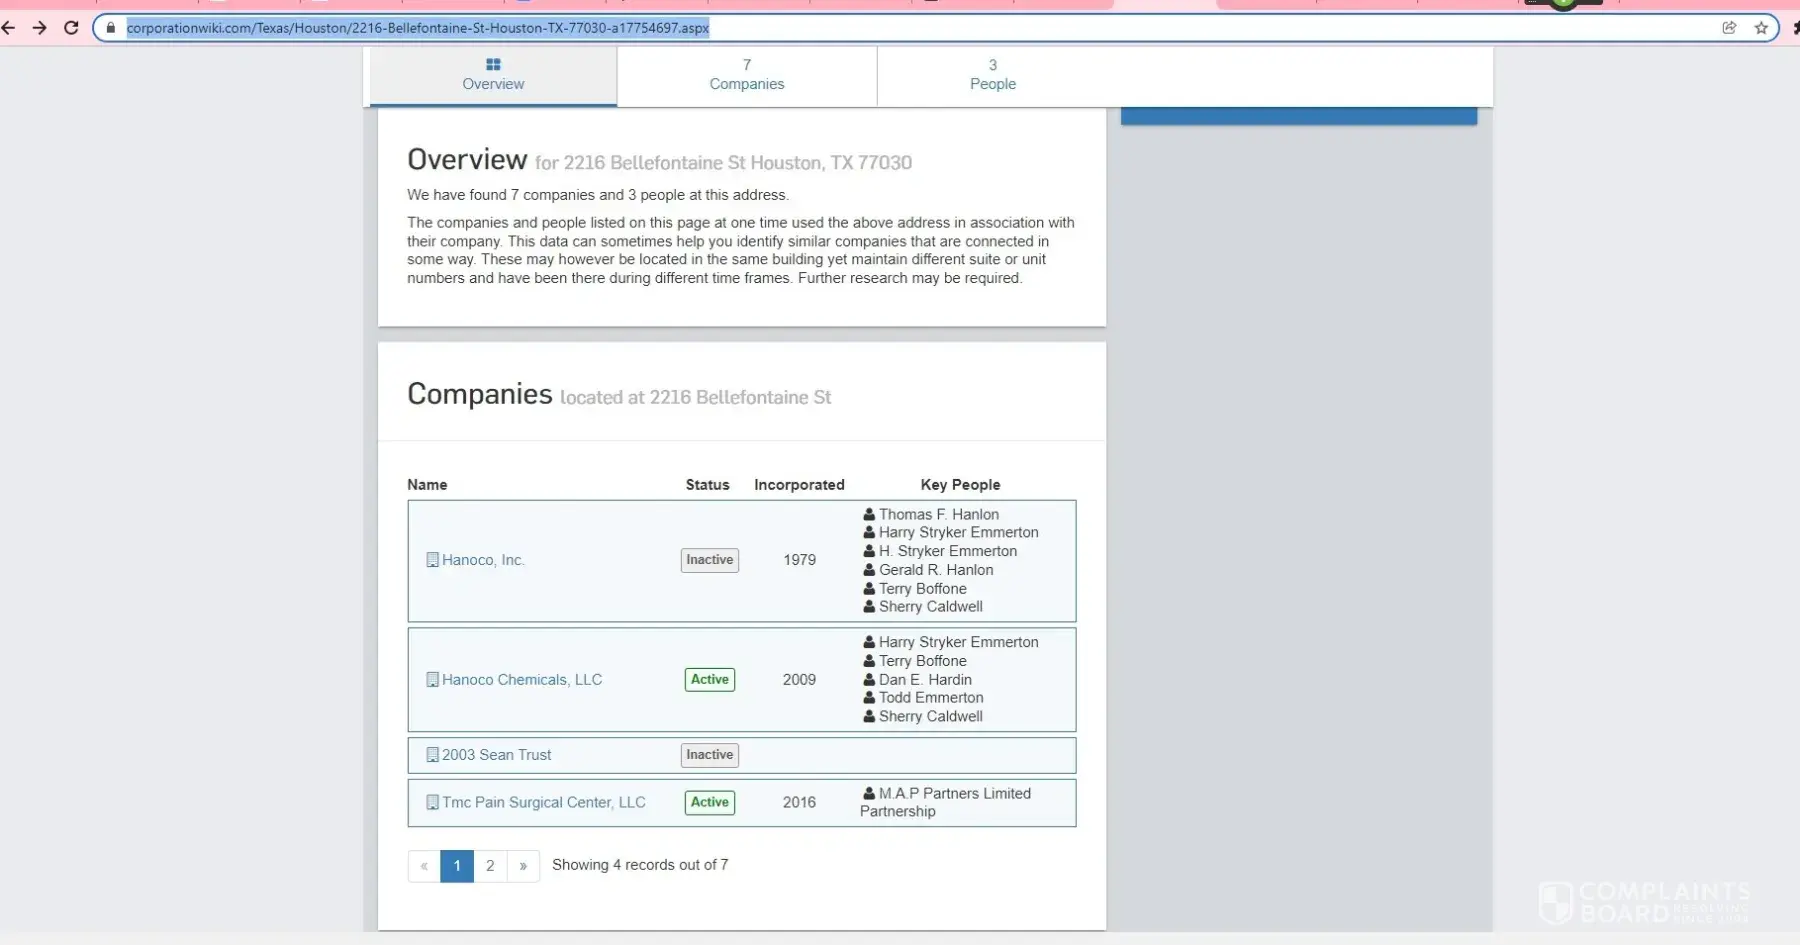Switch to the Overview tab
This screenshot has width=1800, height=945.
click(493, 75)
